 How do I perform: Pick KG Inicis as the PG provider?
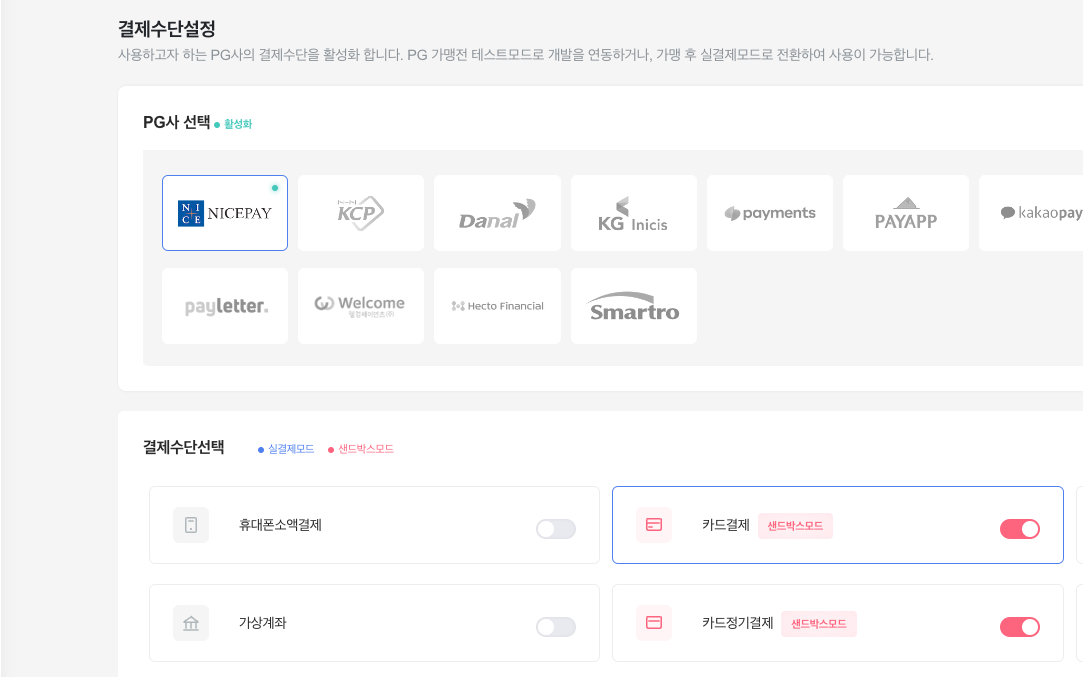tap(633, 213)
